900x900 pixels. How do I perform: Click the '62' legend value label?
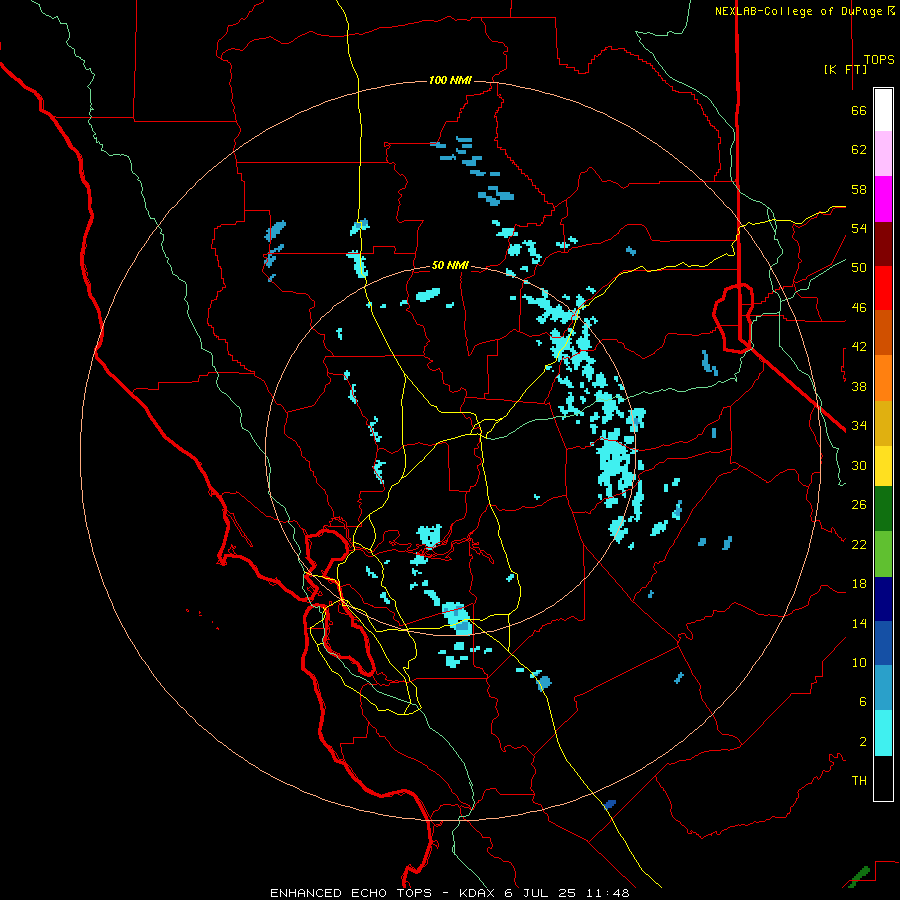[859, 150]
